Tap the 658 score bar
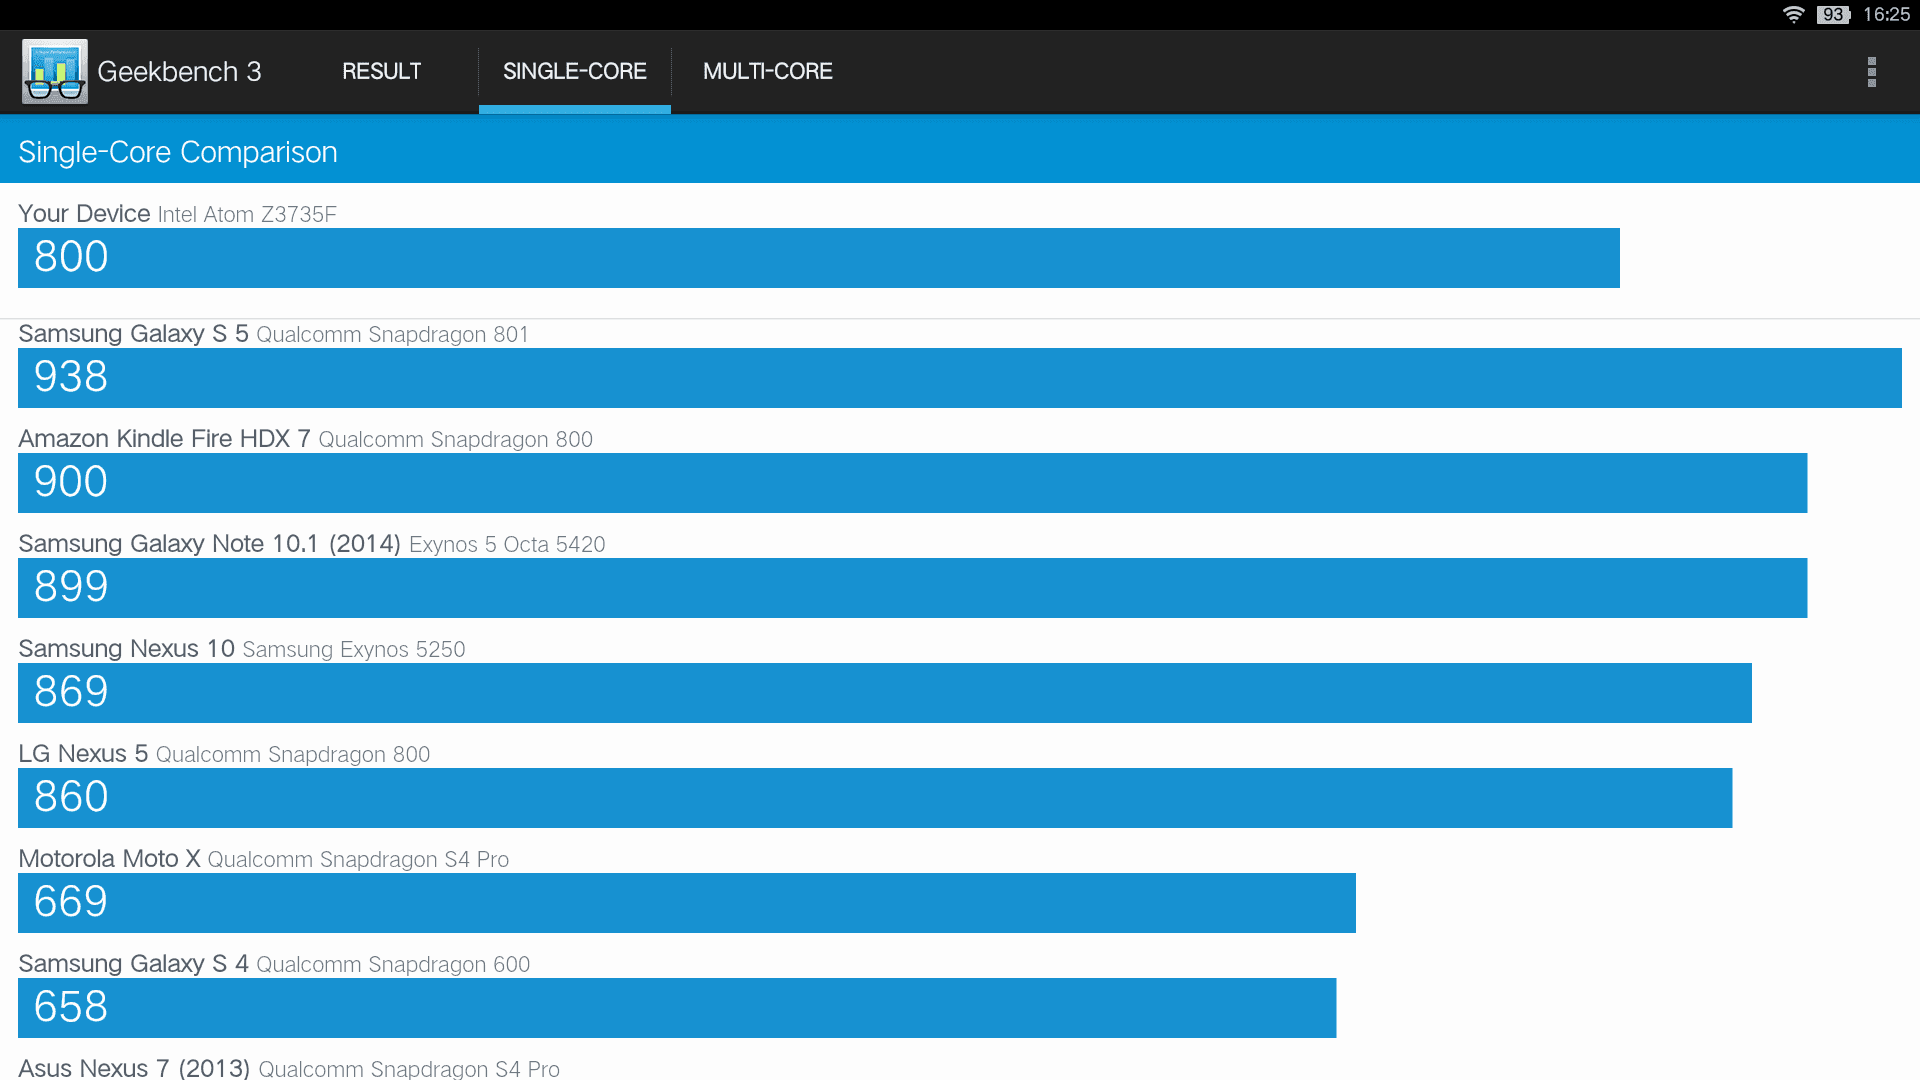The height and width of the screenshot is (1080, 1920). pos(677,1008)
